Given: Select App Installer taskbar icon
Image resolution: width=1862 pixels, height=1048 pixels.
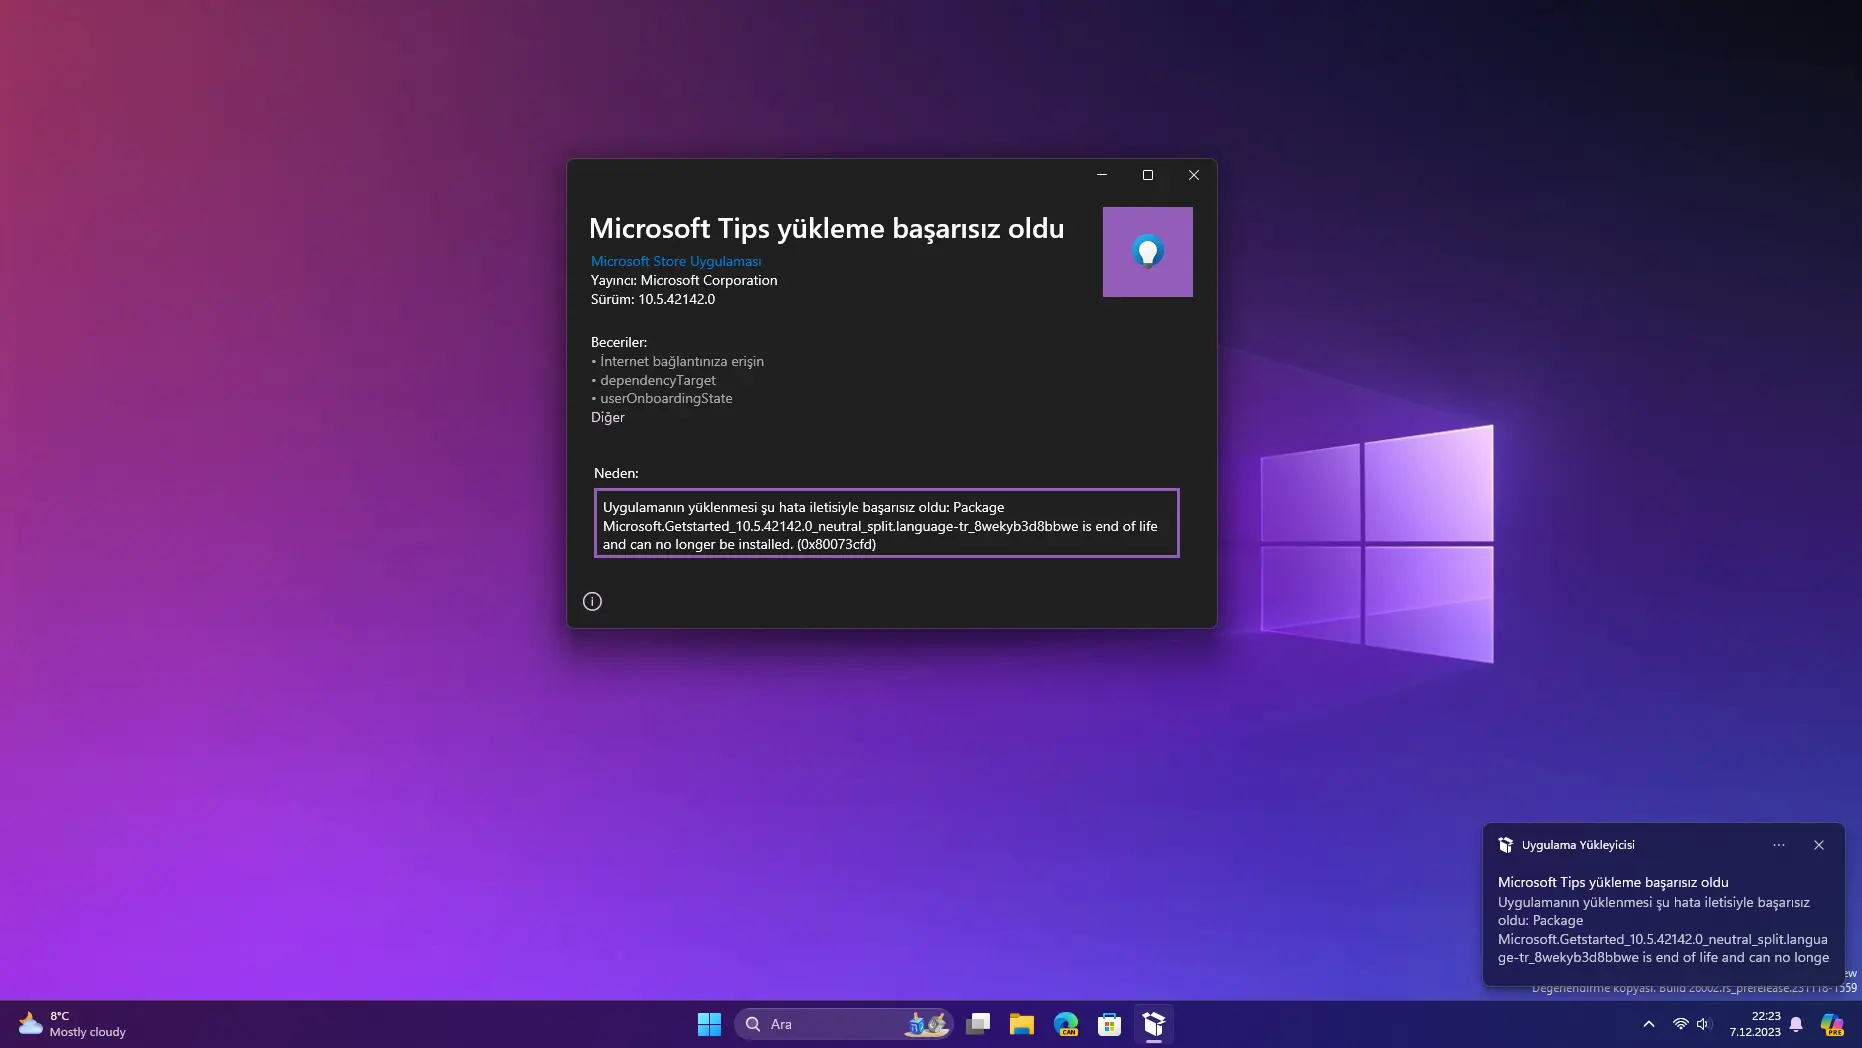Looking at the screenshot, I should 1153,1024.
